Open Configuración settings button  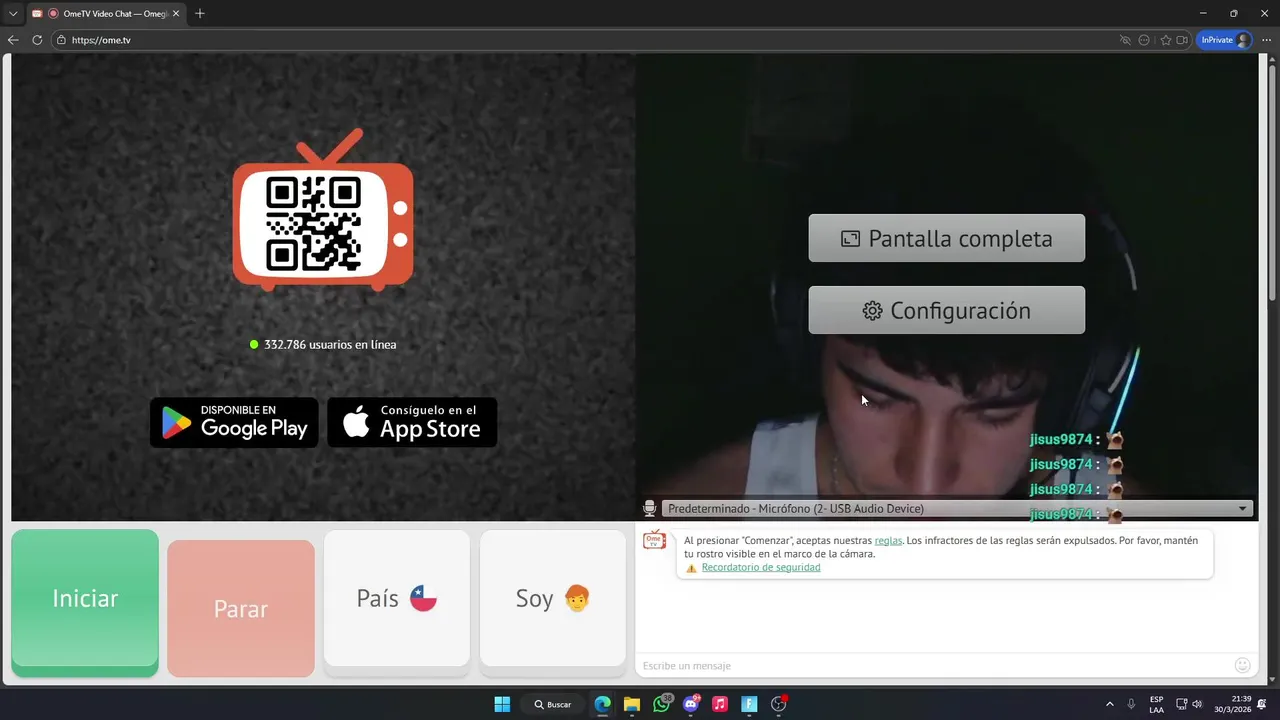click(x=947, y=310)
